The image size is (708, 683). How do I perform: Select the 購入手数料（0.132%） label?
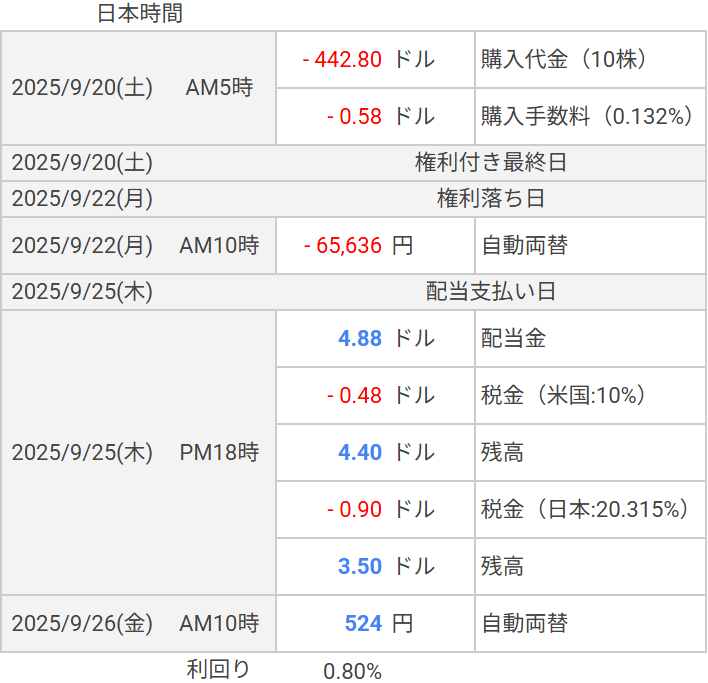click(x=587, y=116)
